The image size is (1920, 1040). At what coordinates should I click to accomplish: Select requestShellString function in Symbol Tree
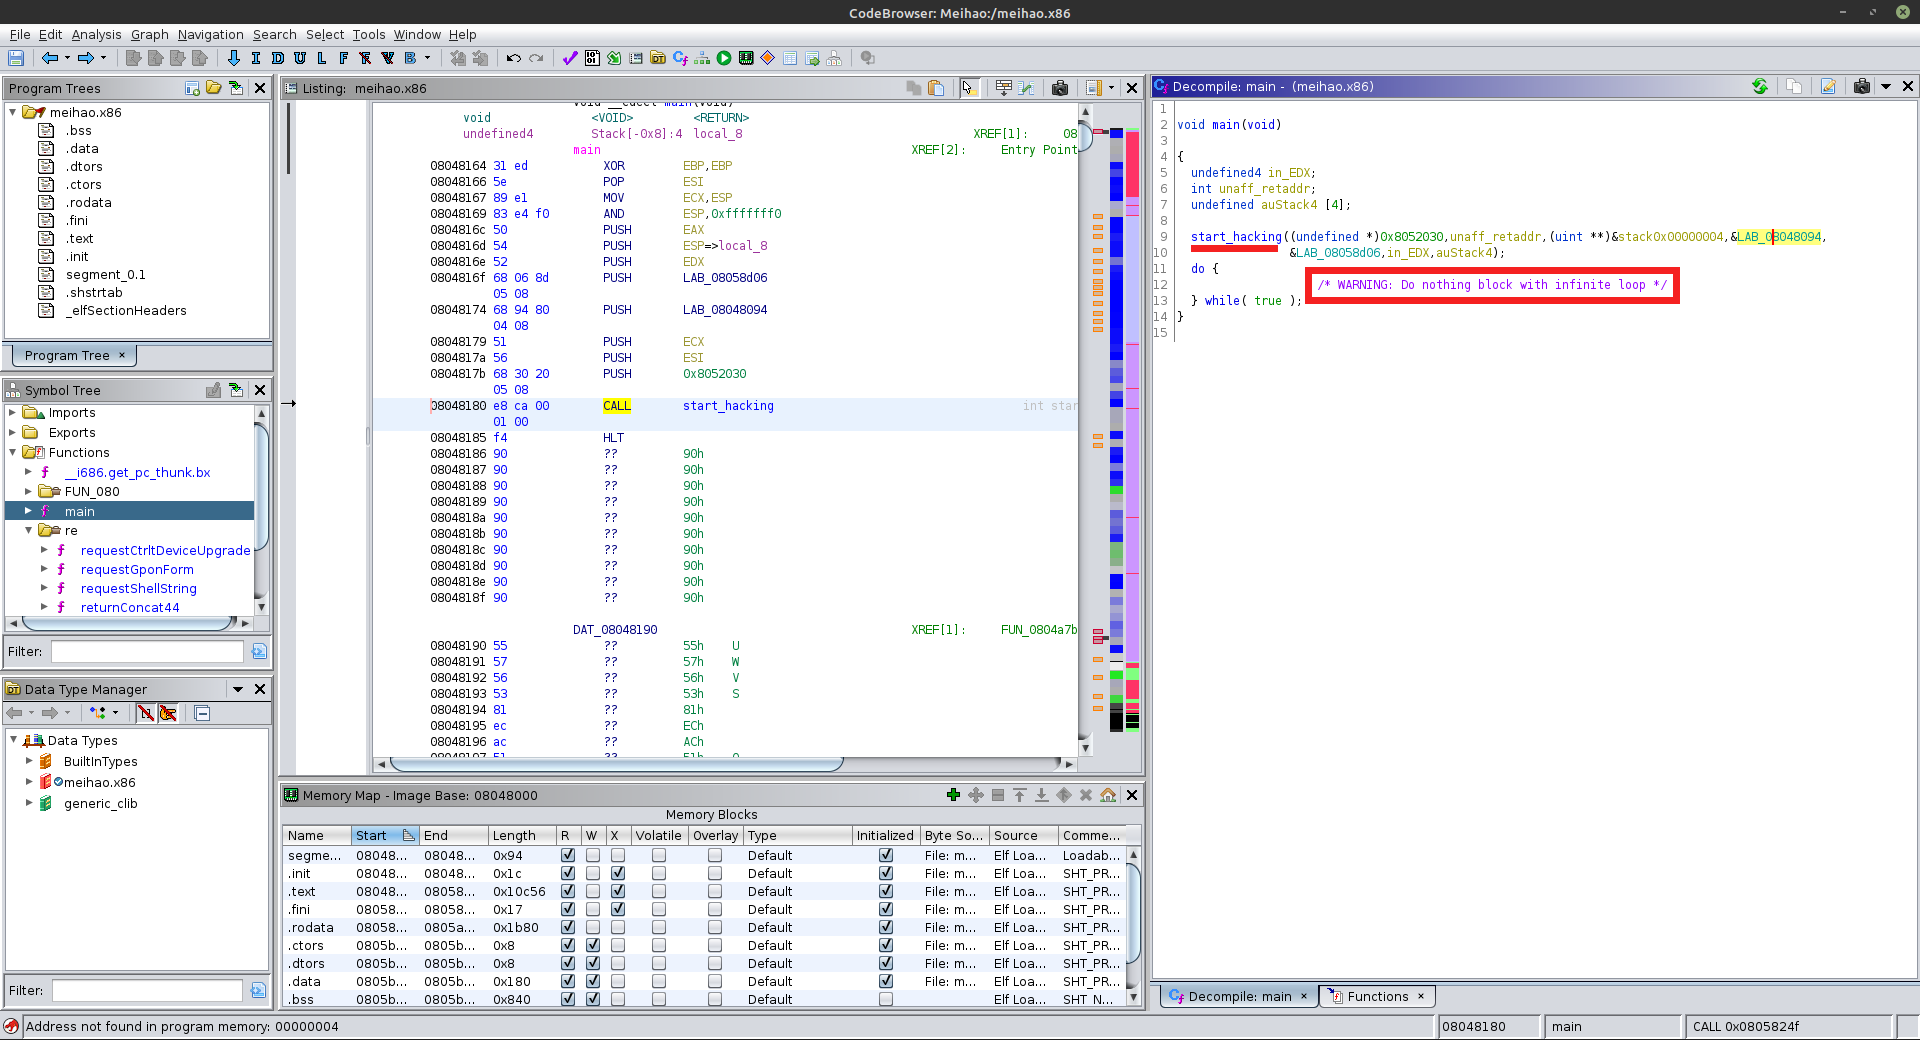(x=138, y=589)
